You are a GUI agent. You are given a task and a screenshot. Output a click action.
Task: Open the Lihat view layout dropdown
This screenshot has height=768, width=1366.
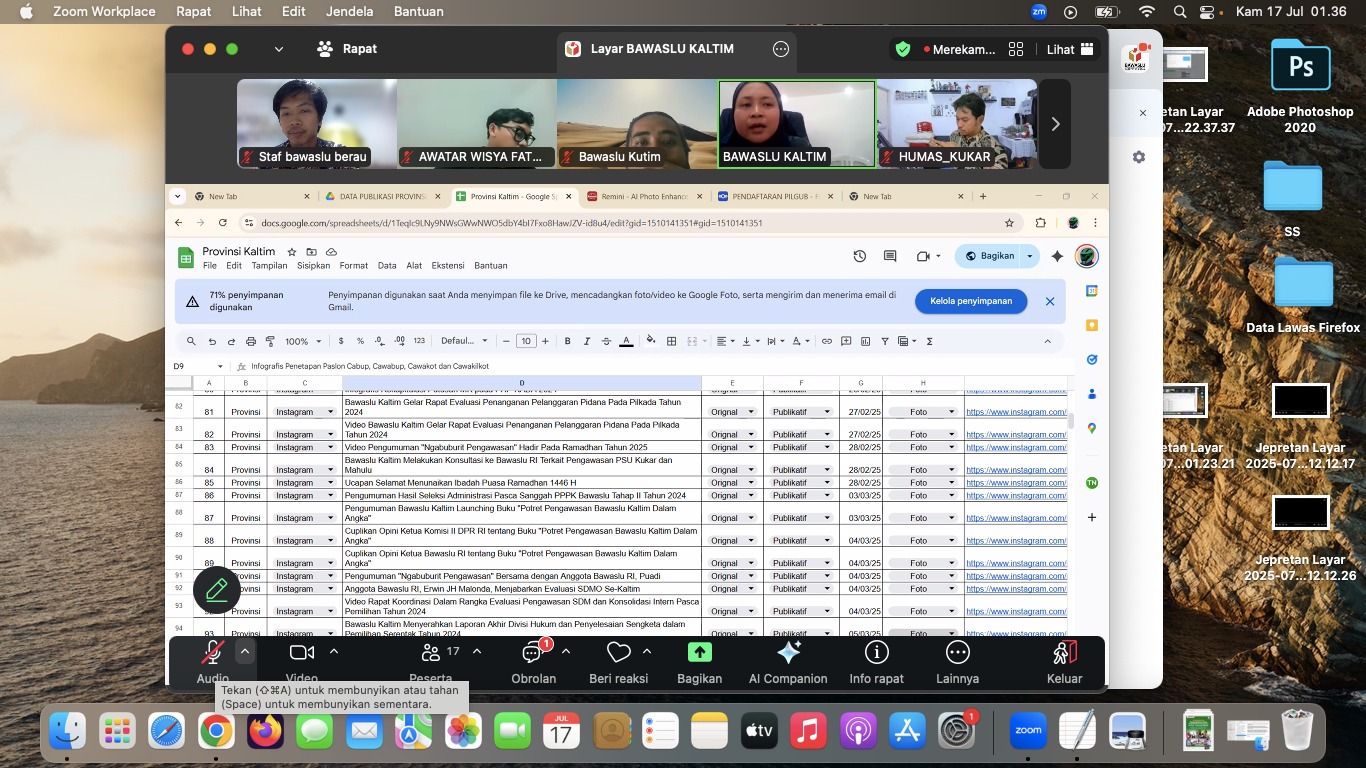click(1070, 49)
